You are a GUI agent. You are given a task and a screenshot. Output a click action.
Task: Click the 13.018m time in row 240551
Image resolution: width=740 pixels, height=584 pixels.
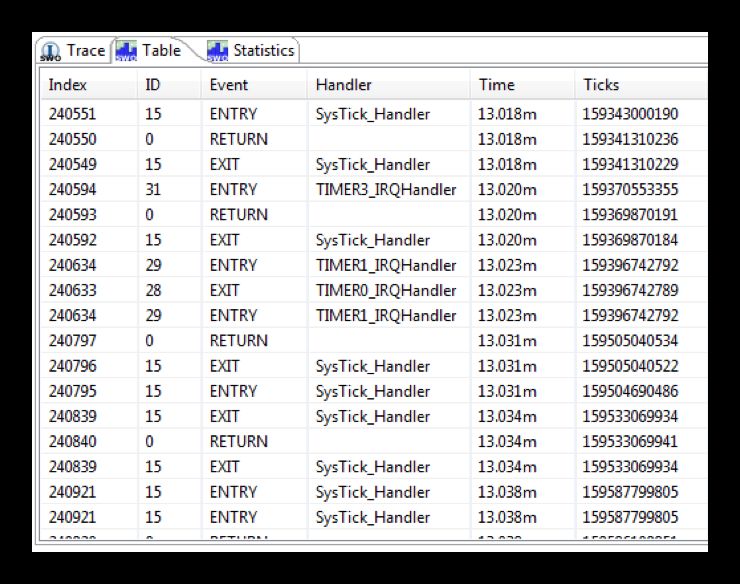[507, 114]
